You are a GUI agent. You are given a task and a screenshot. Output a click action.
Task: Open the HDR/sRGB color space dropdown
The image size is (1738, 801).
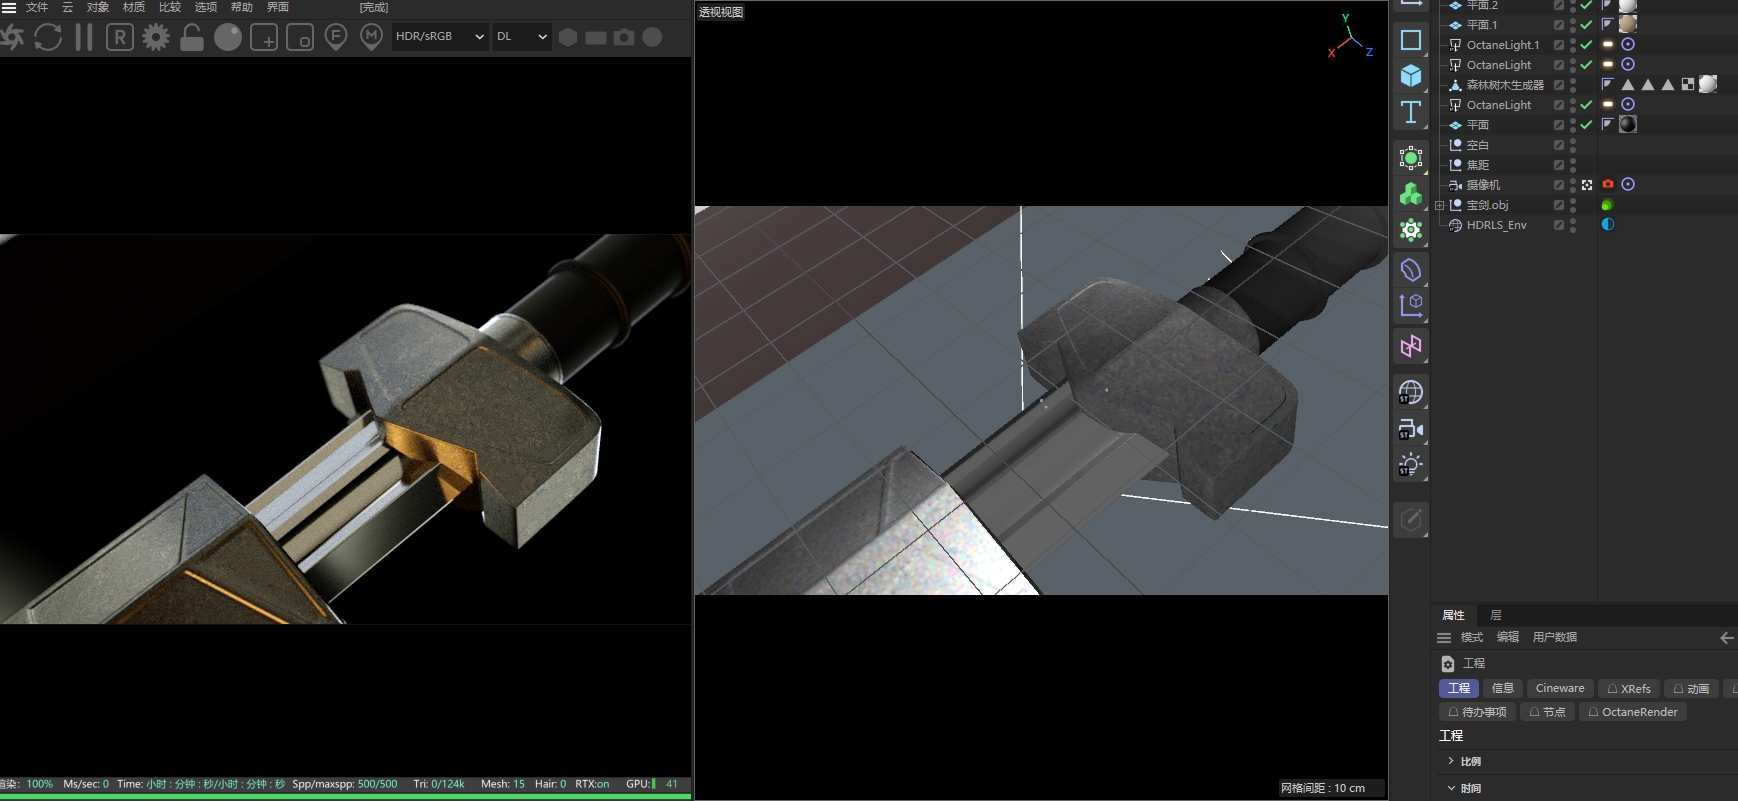439,37
